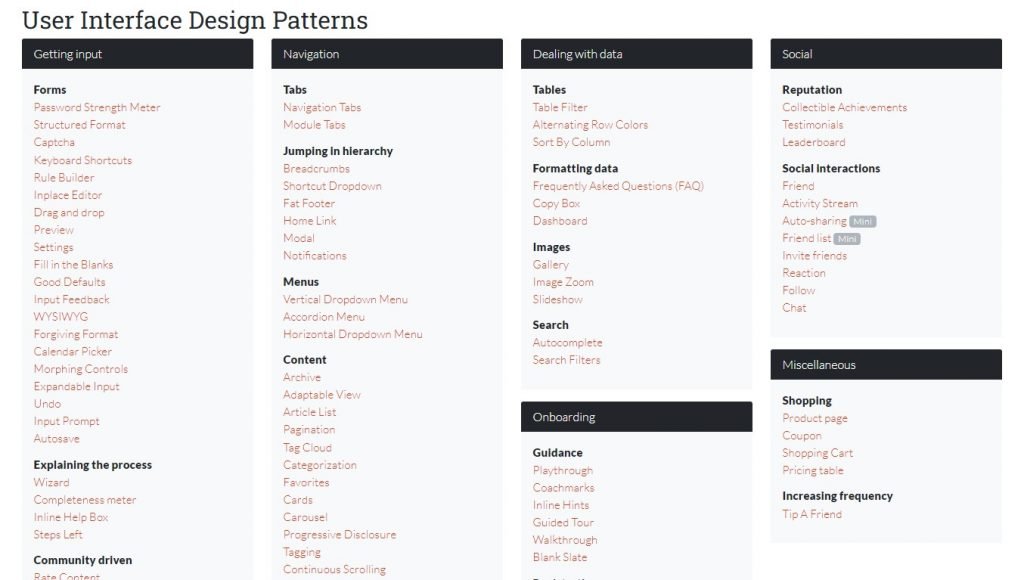
Task: Open the Collectible Achievements pattern
Action: point(844,107)
